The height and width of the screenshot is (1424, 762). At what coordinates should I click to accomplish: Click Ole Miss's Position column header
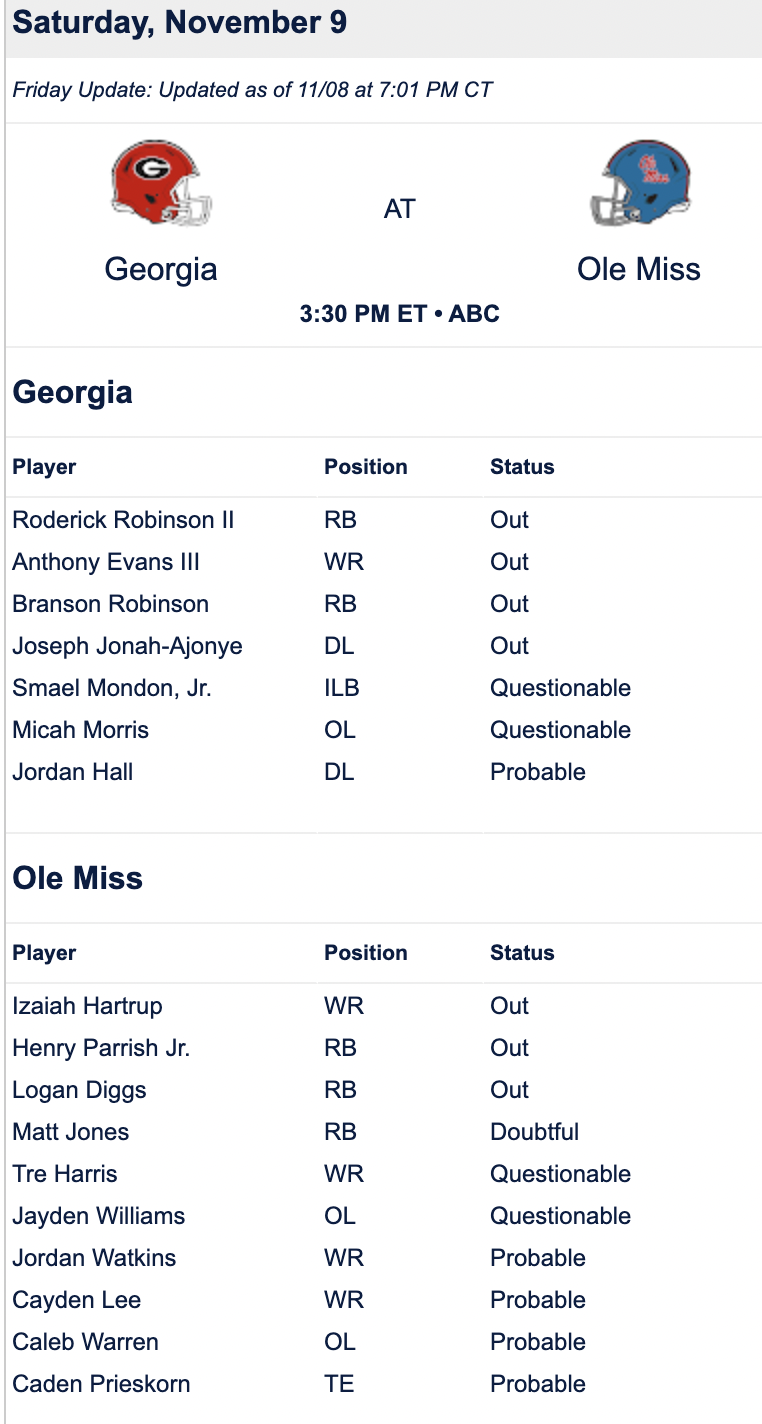pos(366,953)
